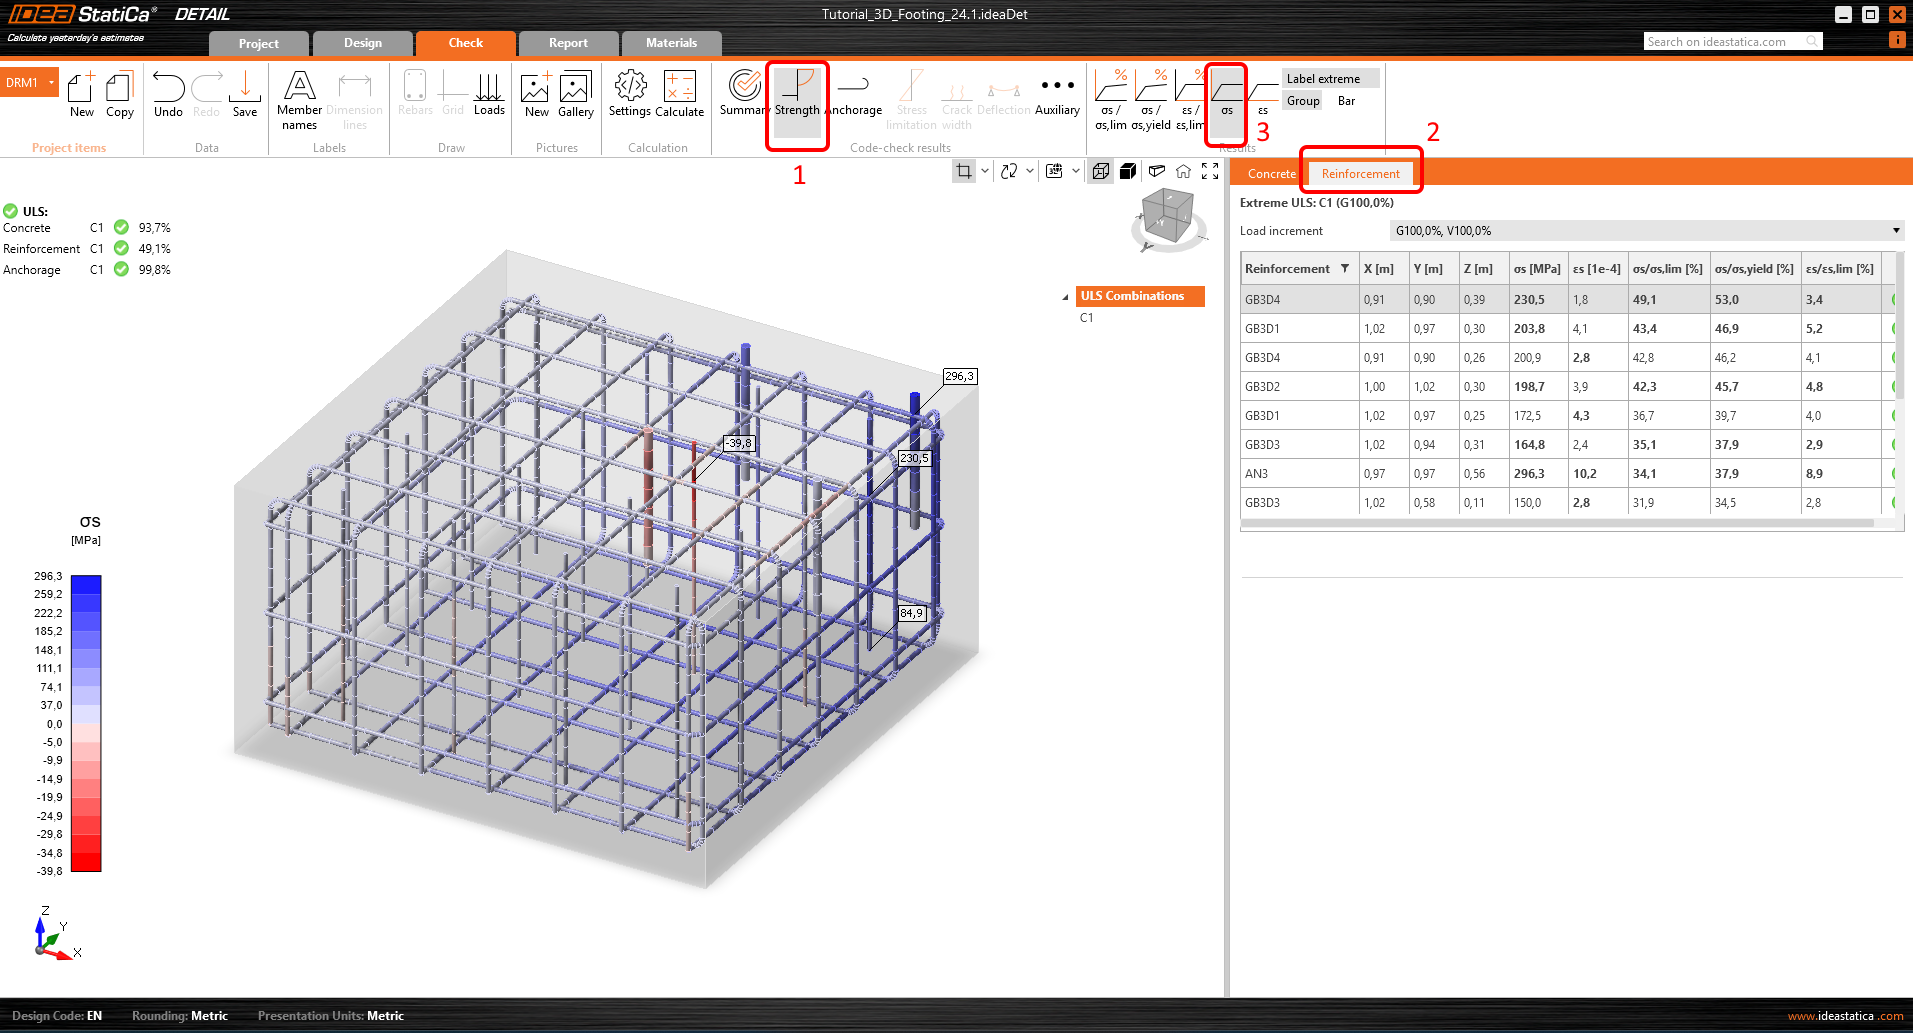Select the Strength code-check result
1913x1033 pixels.
tap(797, 95)
